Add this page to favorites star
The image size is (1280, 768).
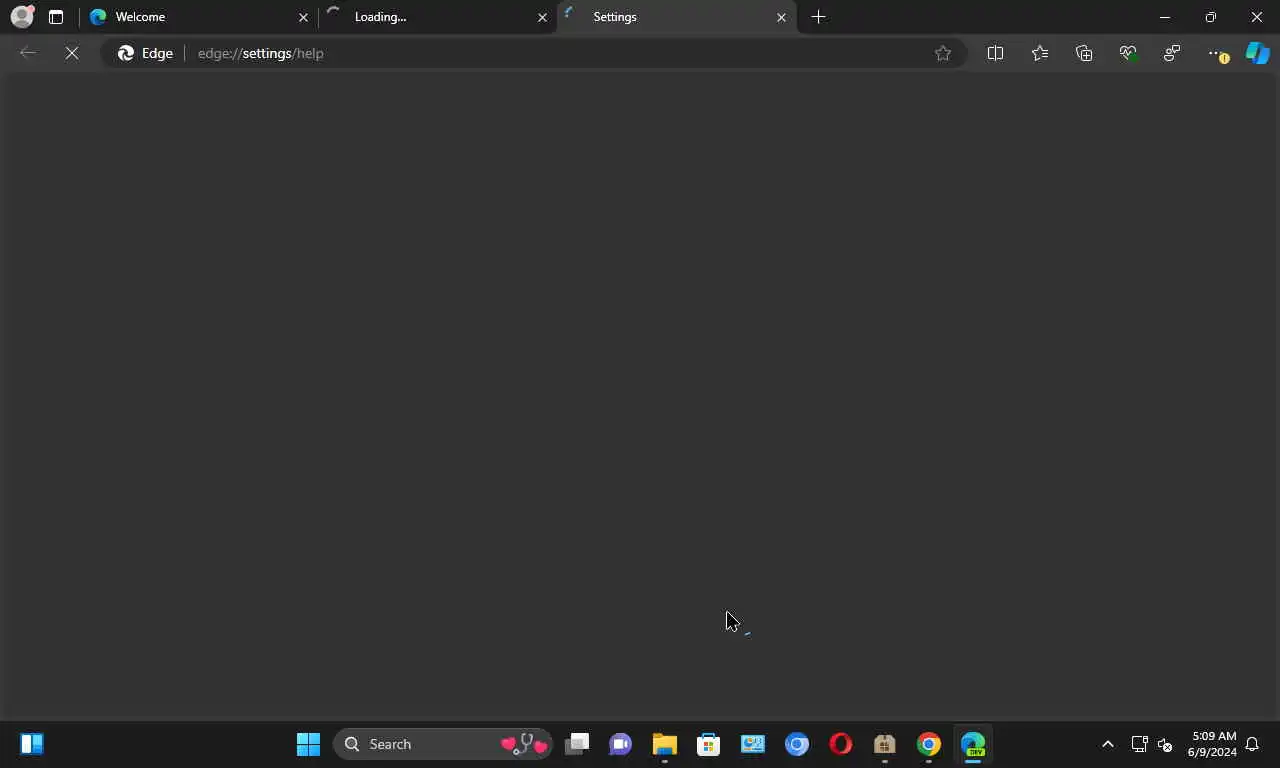(x=942, y=53)
